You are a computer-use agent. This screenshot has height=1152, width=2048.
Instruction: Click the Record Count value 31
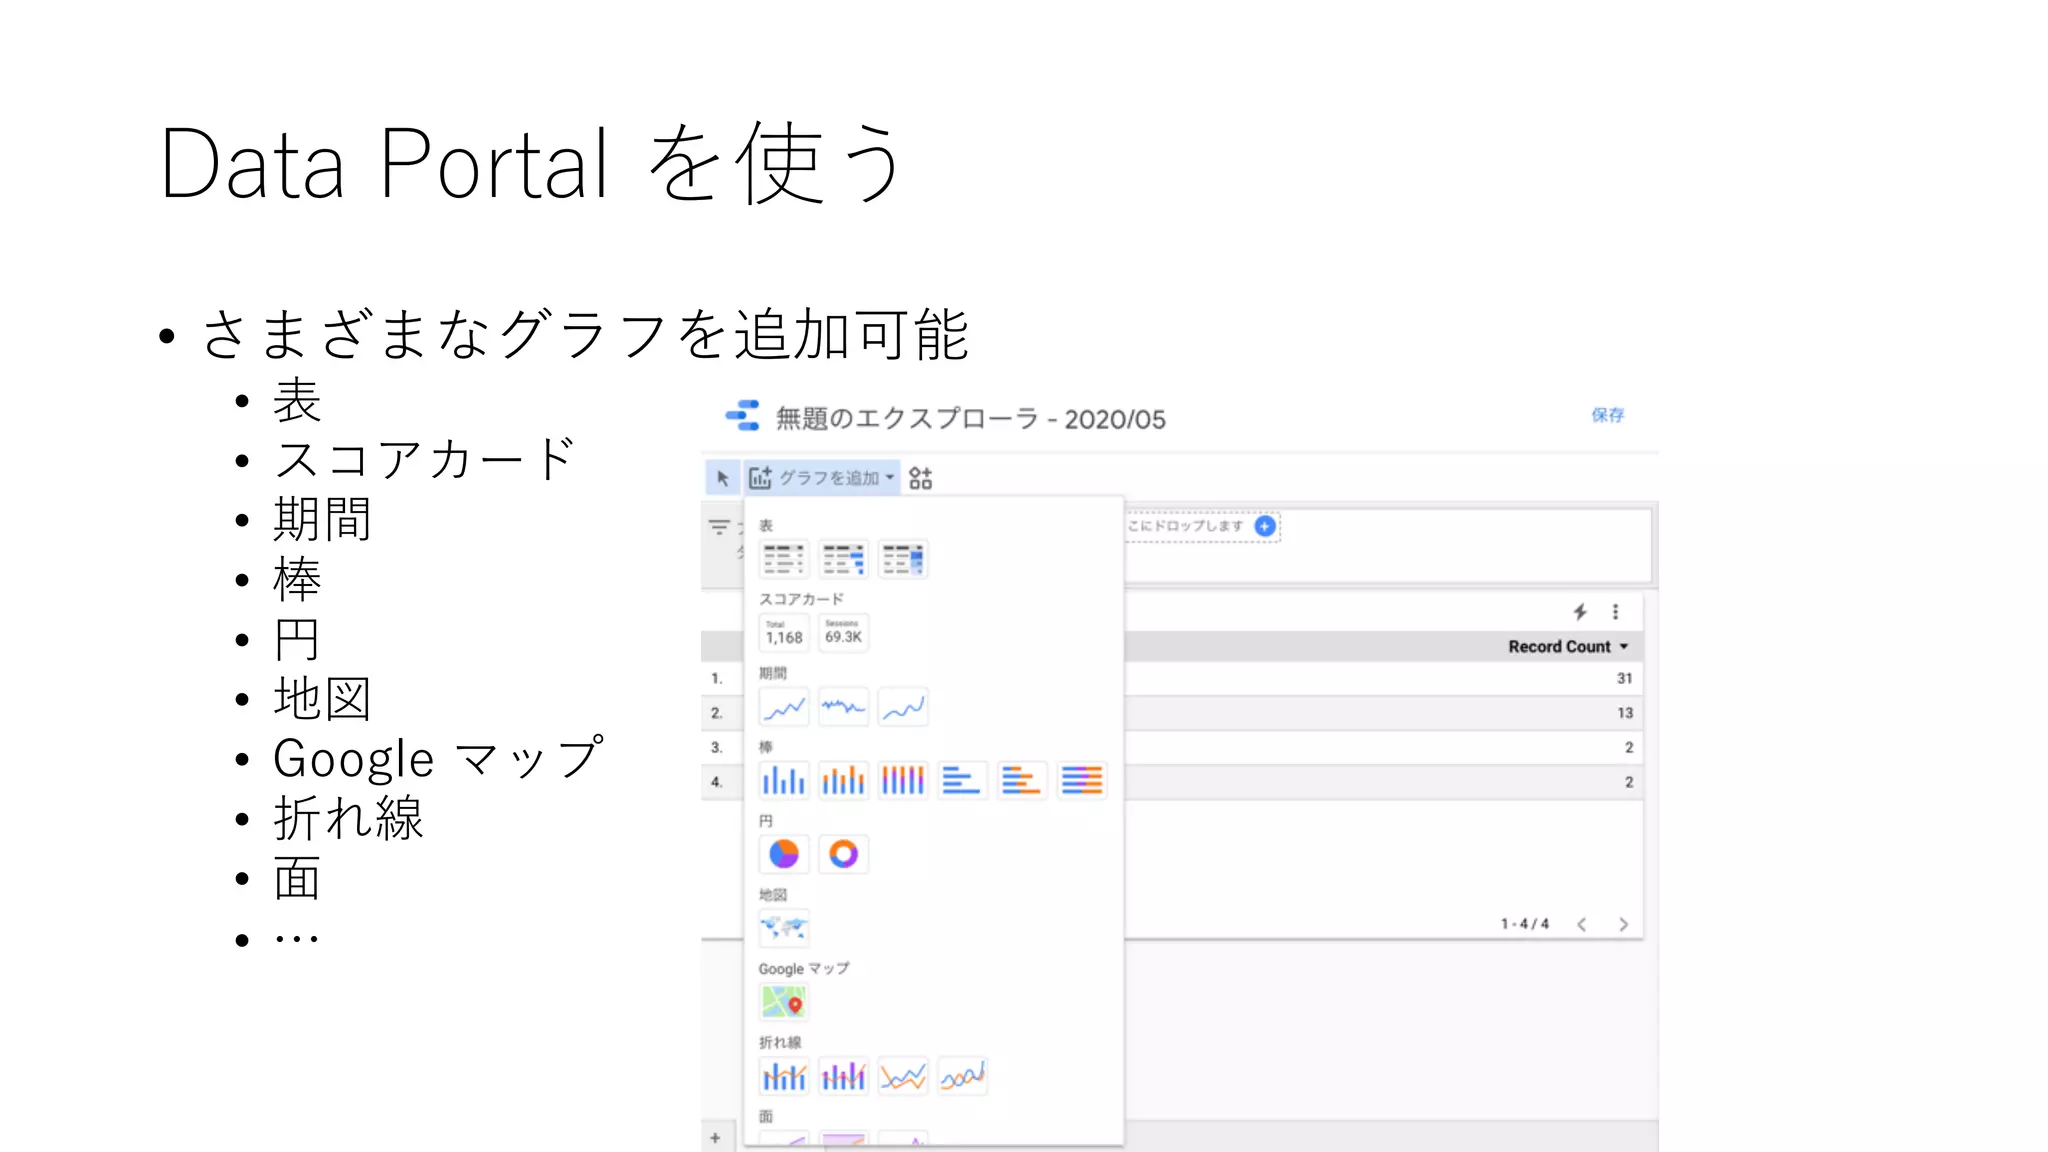1624,678
